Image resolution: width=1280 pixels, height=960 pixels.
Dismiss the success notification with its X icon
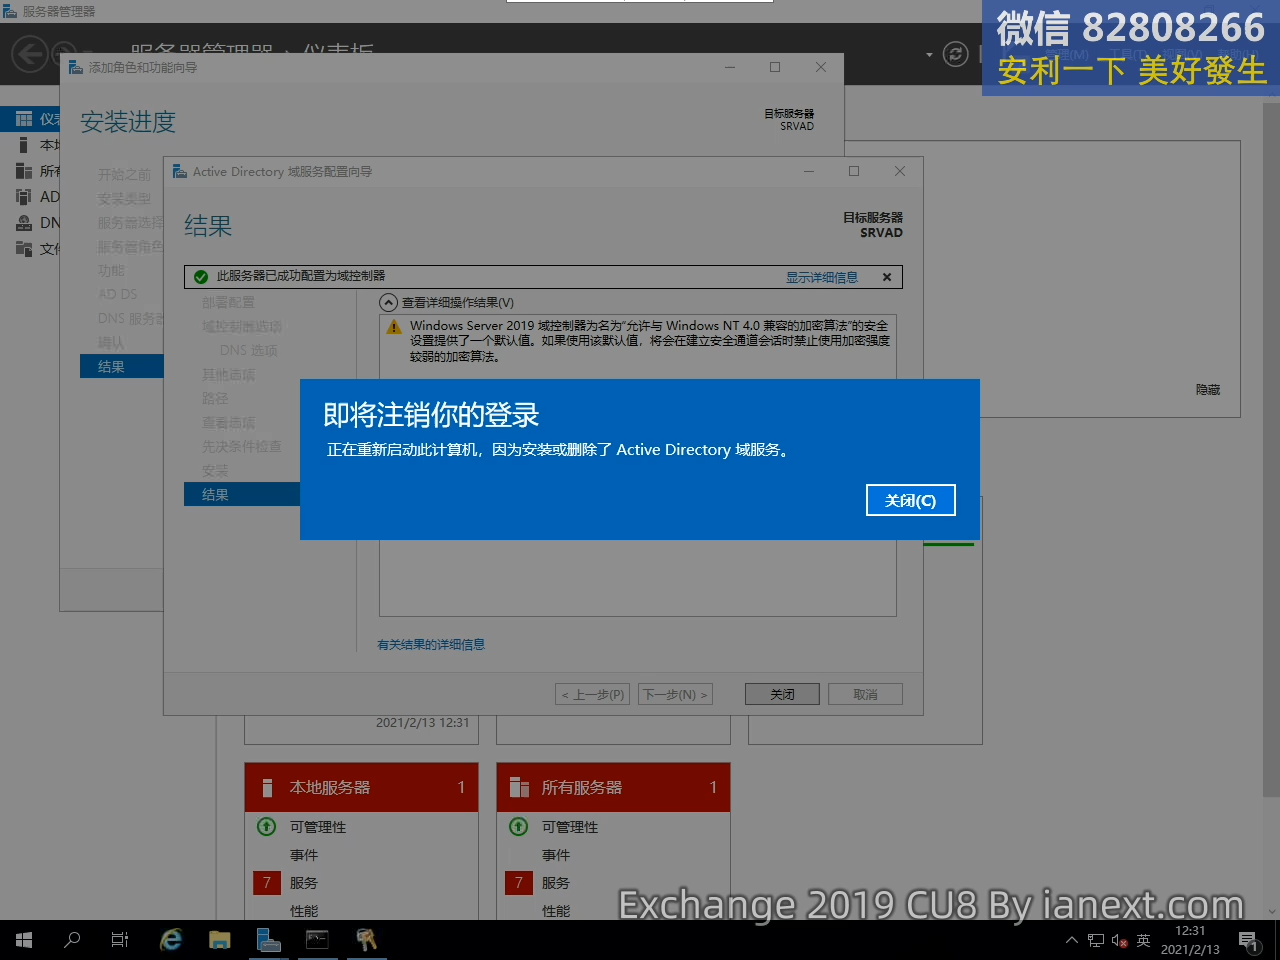[887, 277]
